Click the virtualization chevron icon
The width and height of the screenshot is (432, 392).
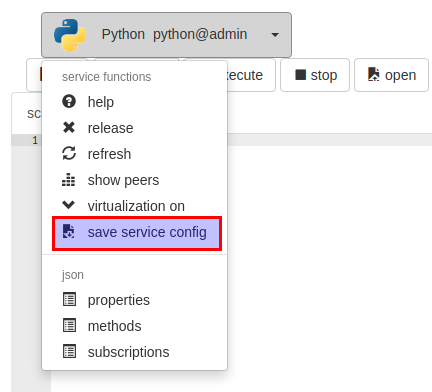pyautogui.click(x=69, y=205)
